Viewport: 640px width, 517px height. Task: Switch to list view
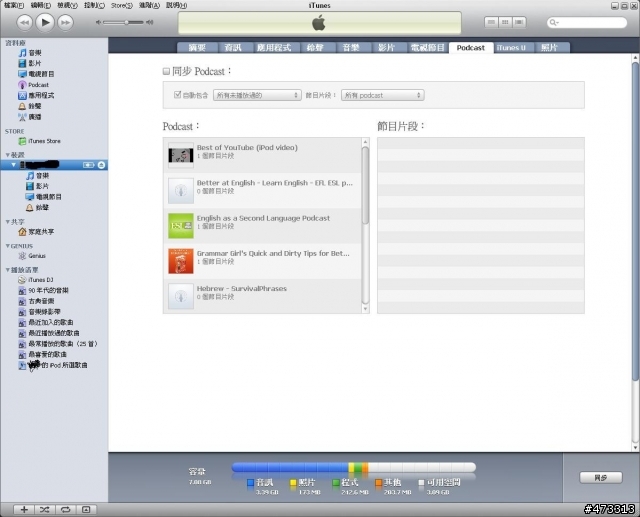click(491, 22)
